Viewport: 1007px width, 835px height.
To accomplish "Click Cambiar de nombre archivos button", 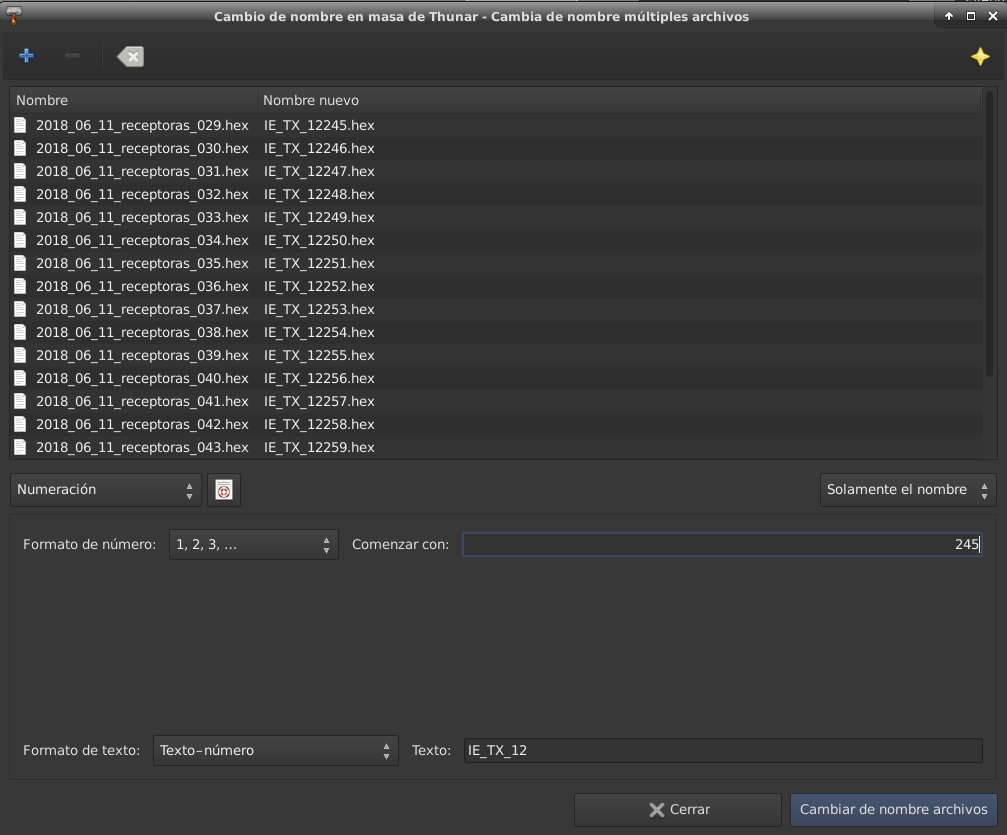I will (893, 809).
